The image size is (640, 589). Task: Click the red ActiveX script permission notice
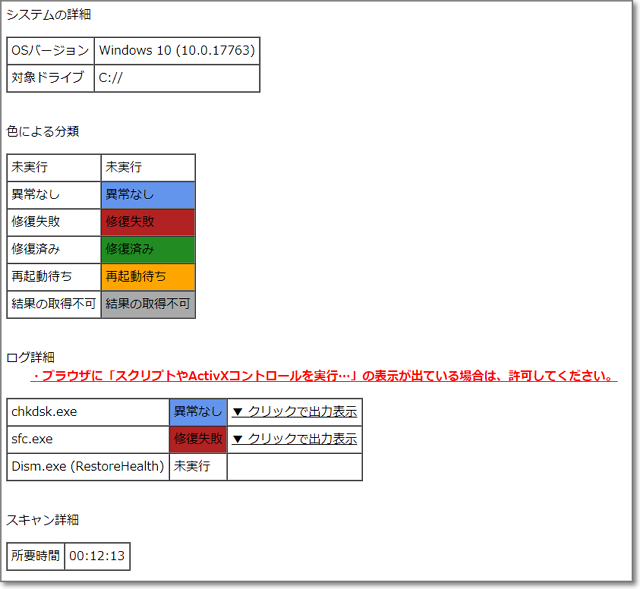click(323, 377)
